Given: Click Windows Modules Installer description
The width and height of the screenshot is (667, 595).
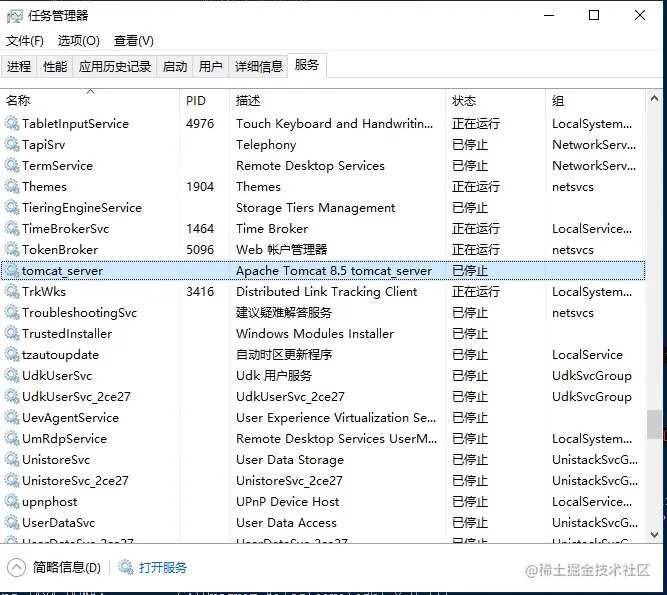Looking at the screenshot, I should [x=315, y=333].
